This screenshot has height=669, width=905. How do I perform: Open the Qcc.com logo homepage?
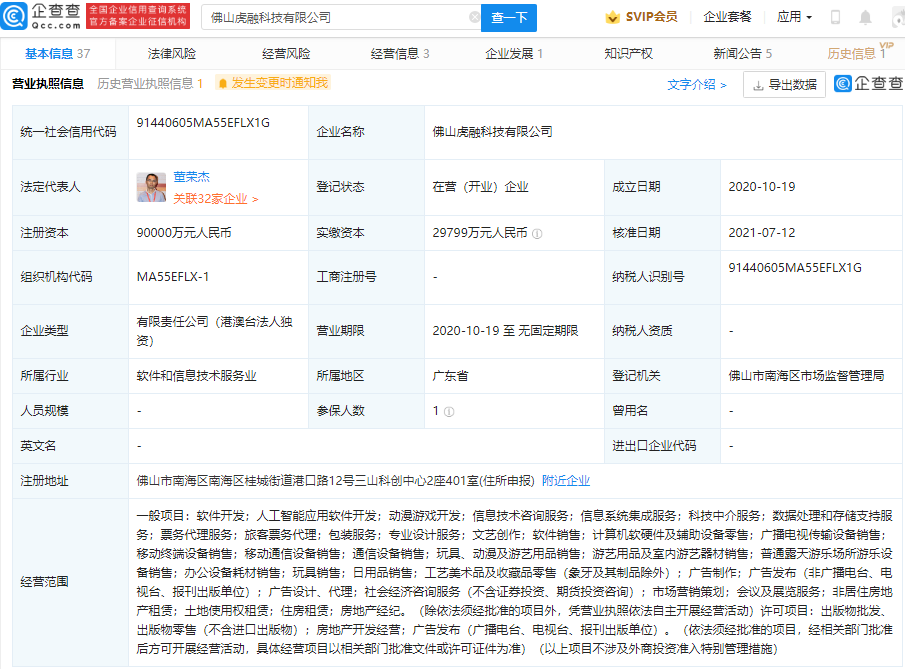pyautogui.click(x=41, y=16)
